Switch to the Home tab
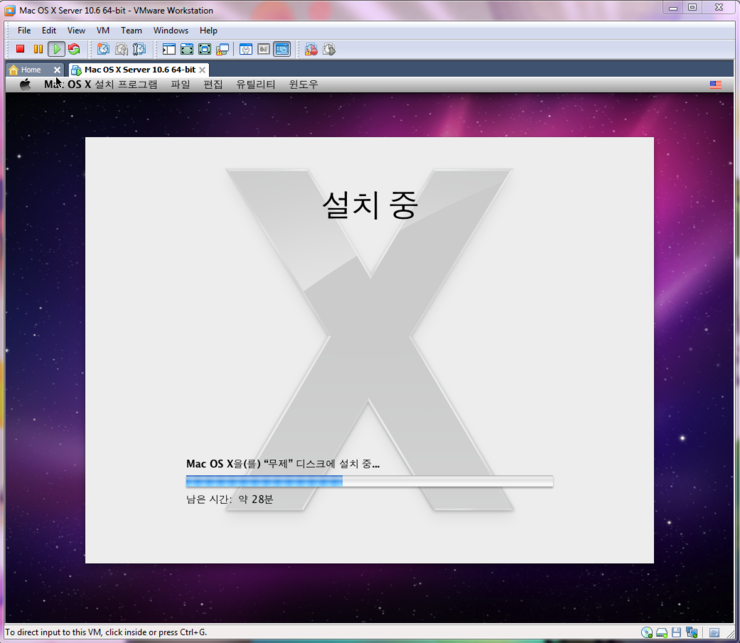Screen dimensions: 740x643 31,69
